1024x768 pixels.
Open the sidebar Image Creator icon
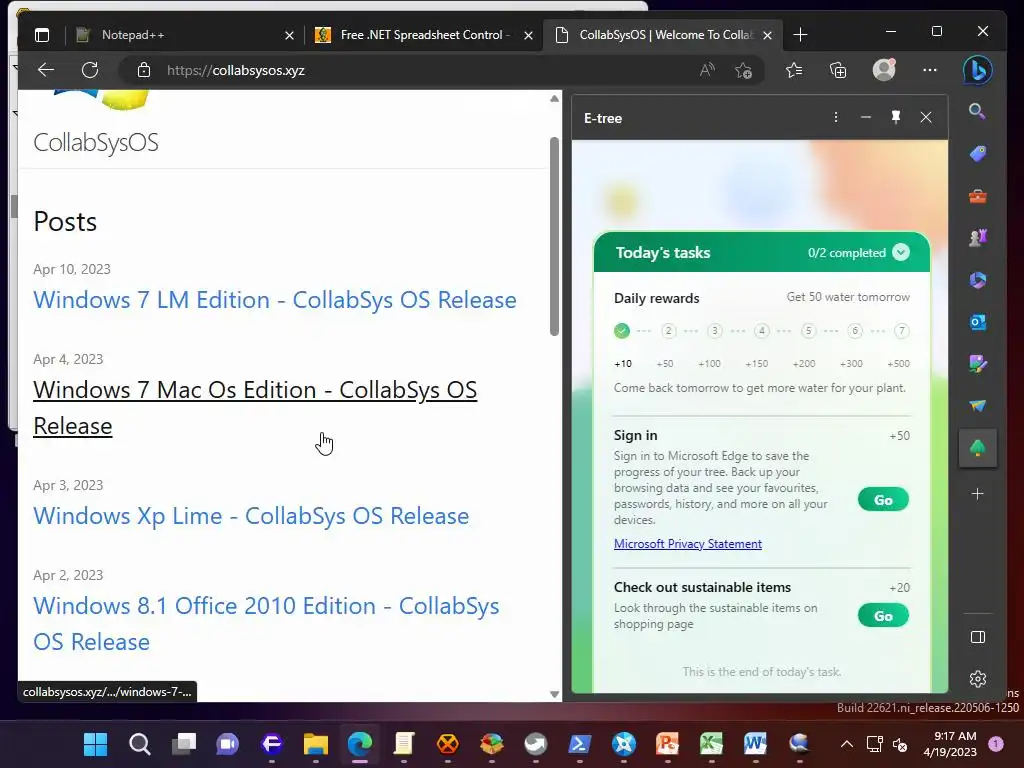point(978,364)
